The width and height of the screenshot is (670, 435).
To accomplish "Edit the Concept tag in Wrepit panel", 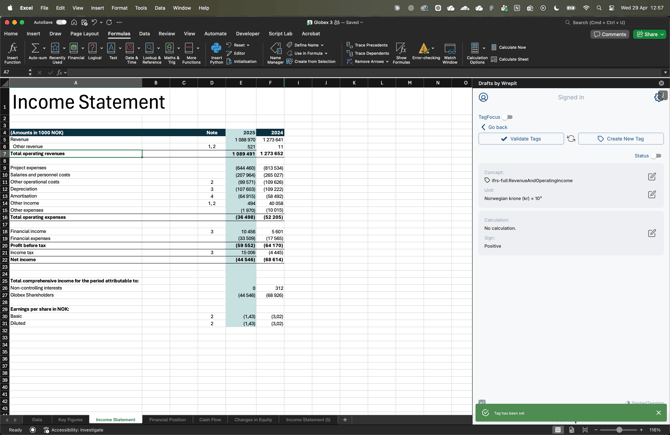I will point(652,176).
